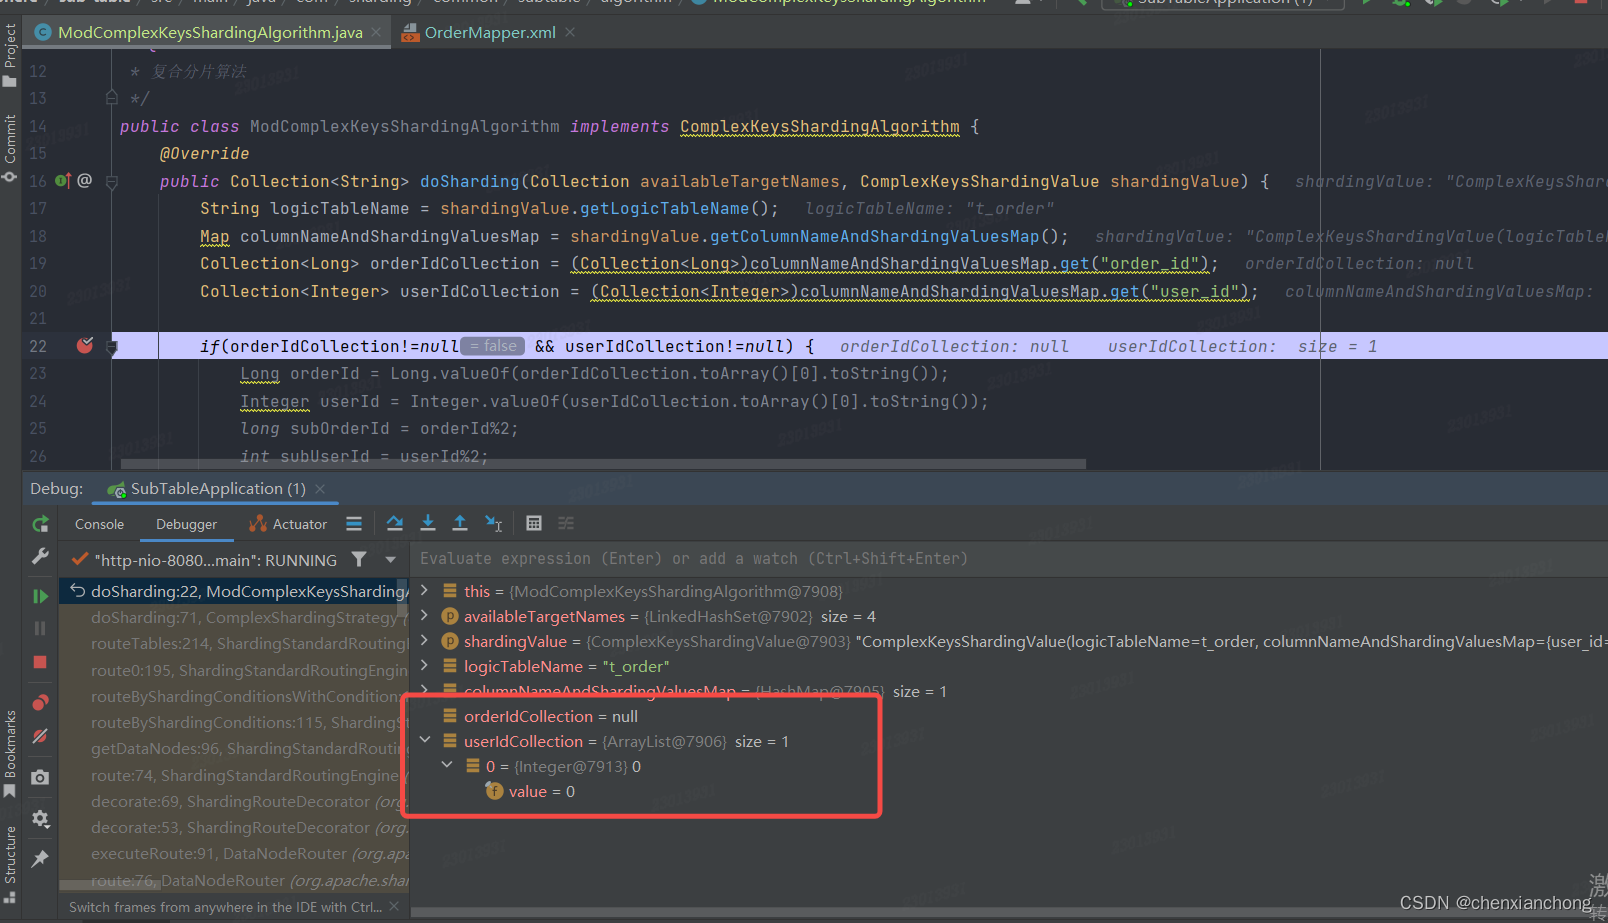The width and height of the screenshot is (1608, 923).
Task: Click the Run to Cursor icon
Action: (493, 523)
